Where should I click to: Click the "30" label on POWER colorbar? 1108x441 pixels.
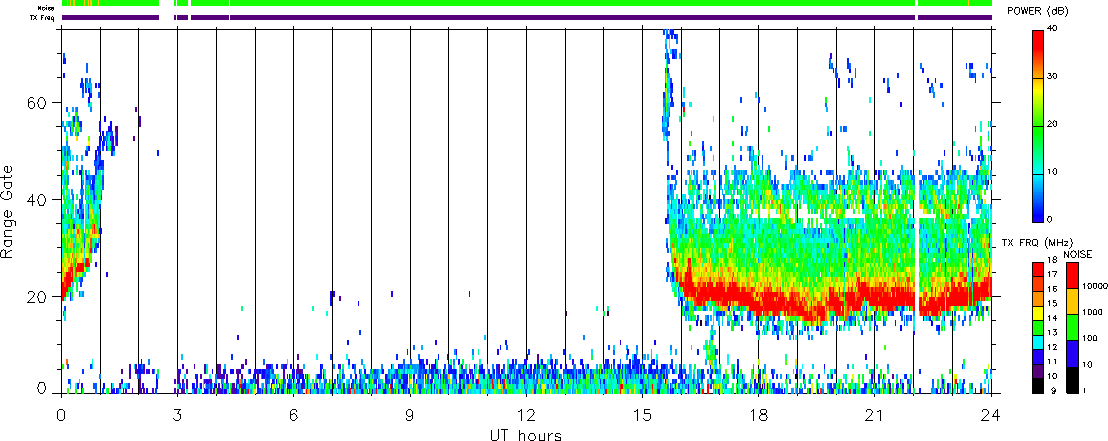[1051, 77]
